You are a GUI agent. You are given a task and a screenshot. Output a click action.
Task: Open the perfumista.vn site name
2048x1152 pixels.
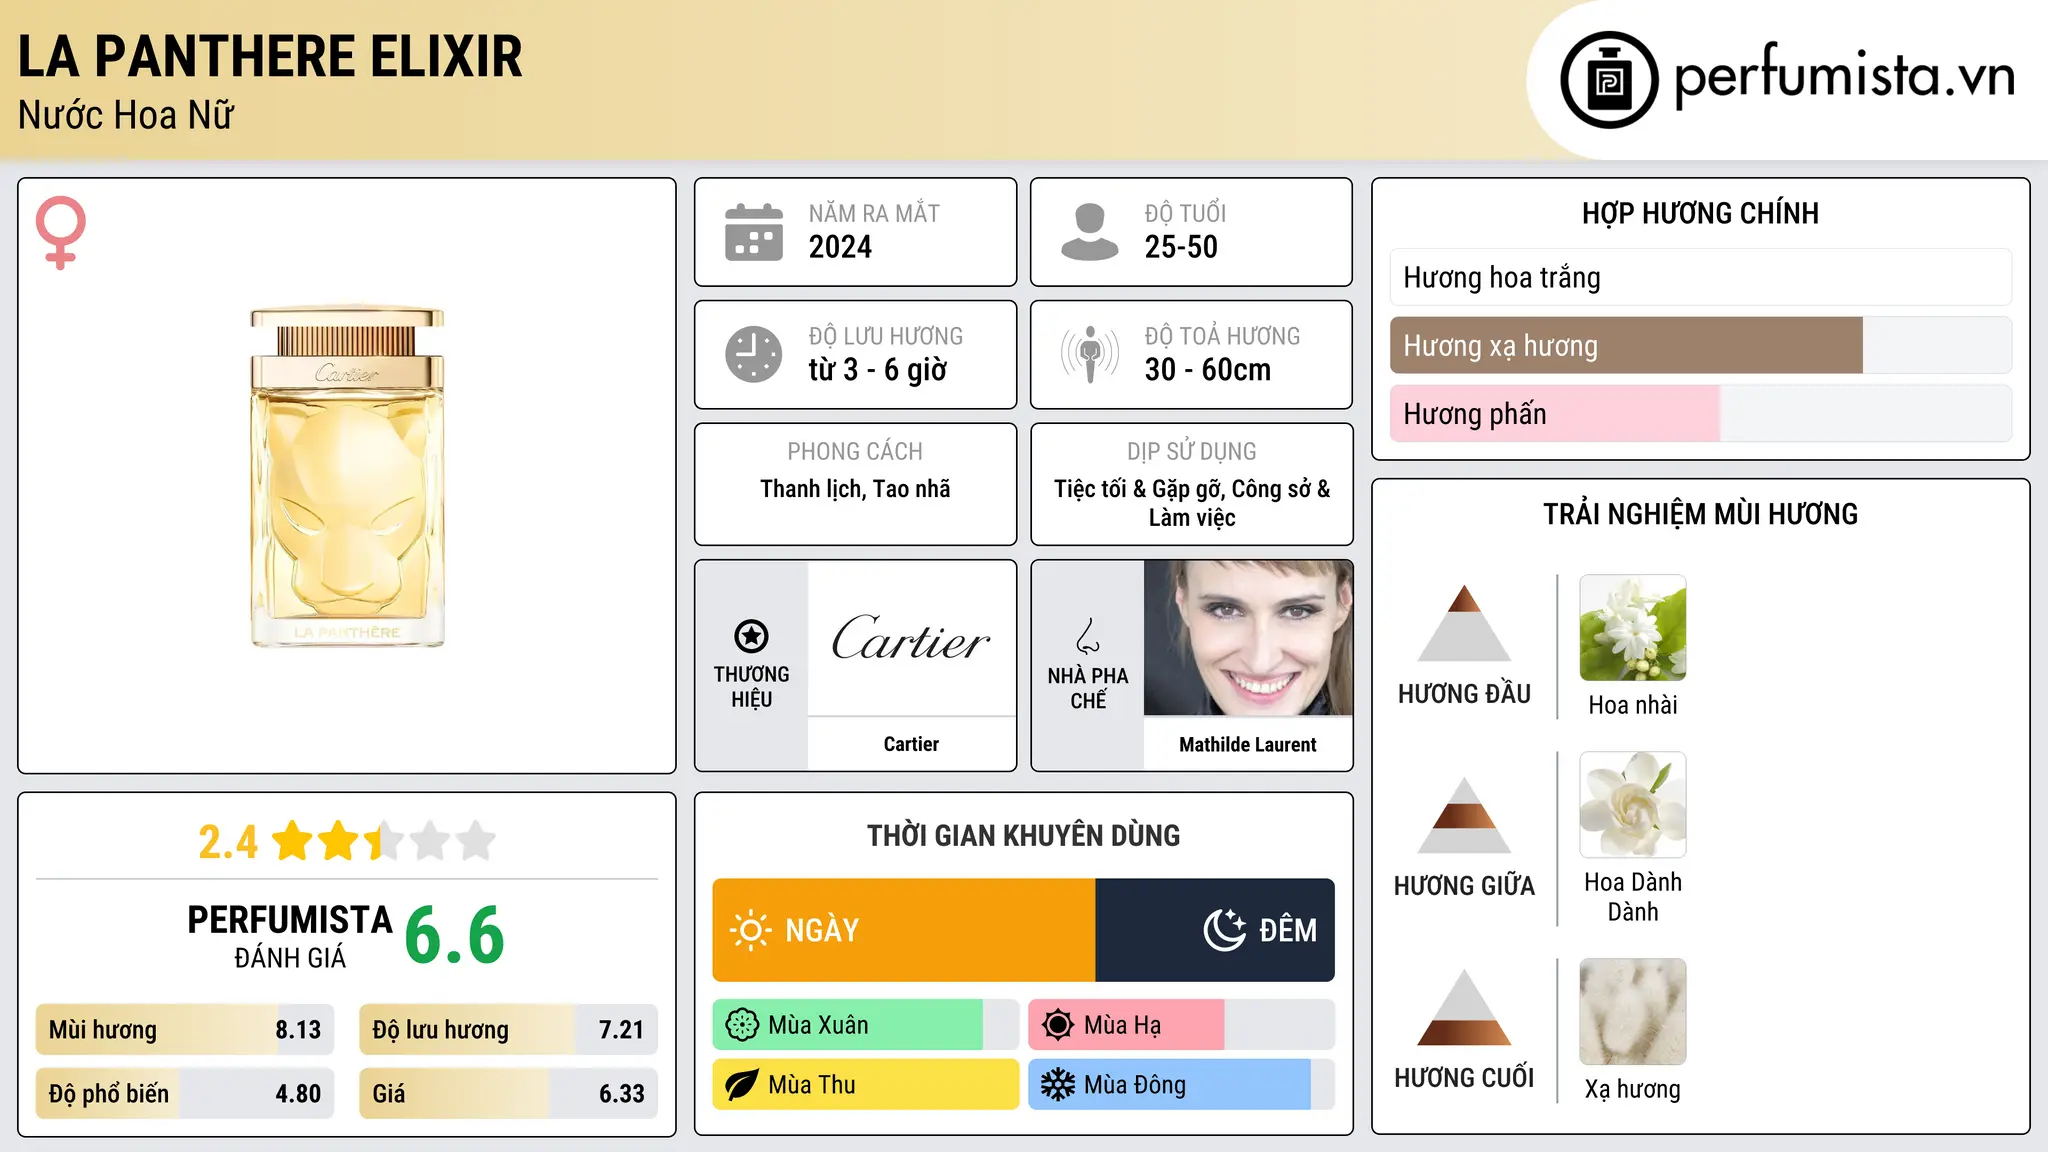click(1845, 76)
